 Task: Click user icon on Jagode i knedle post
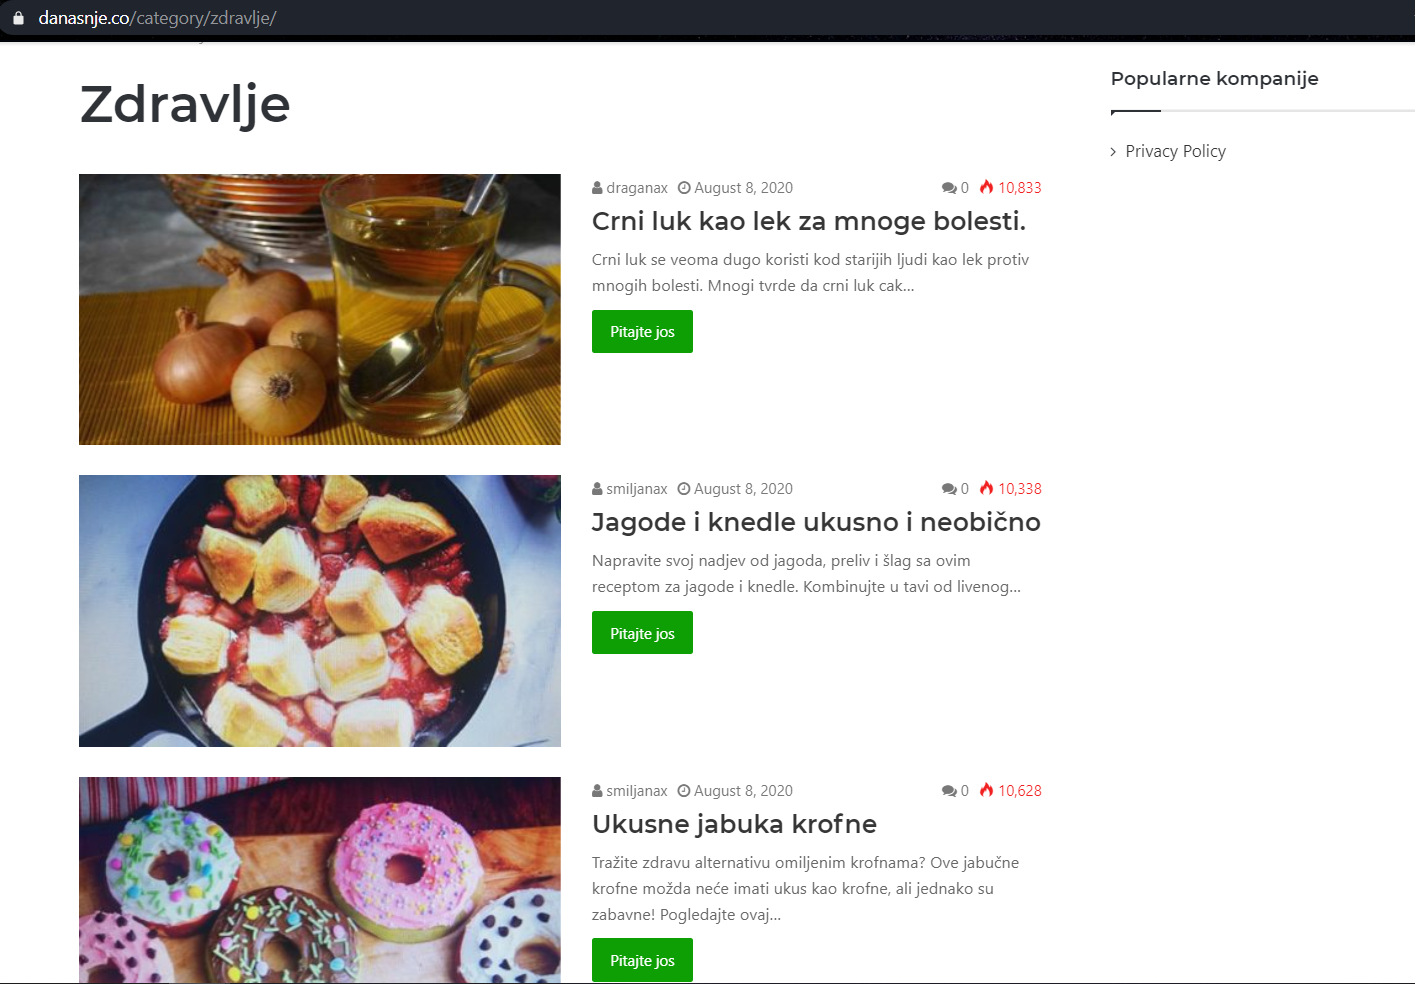tap(597, 489)
